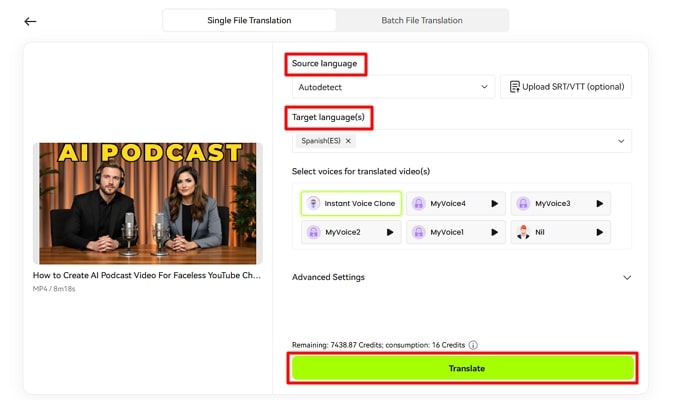
Task: Select the Instant Voice Clone option
Action: 351,203
